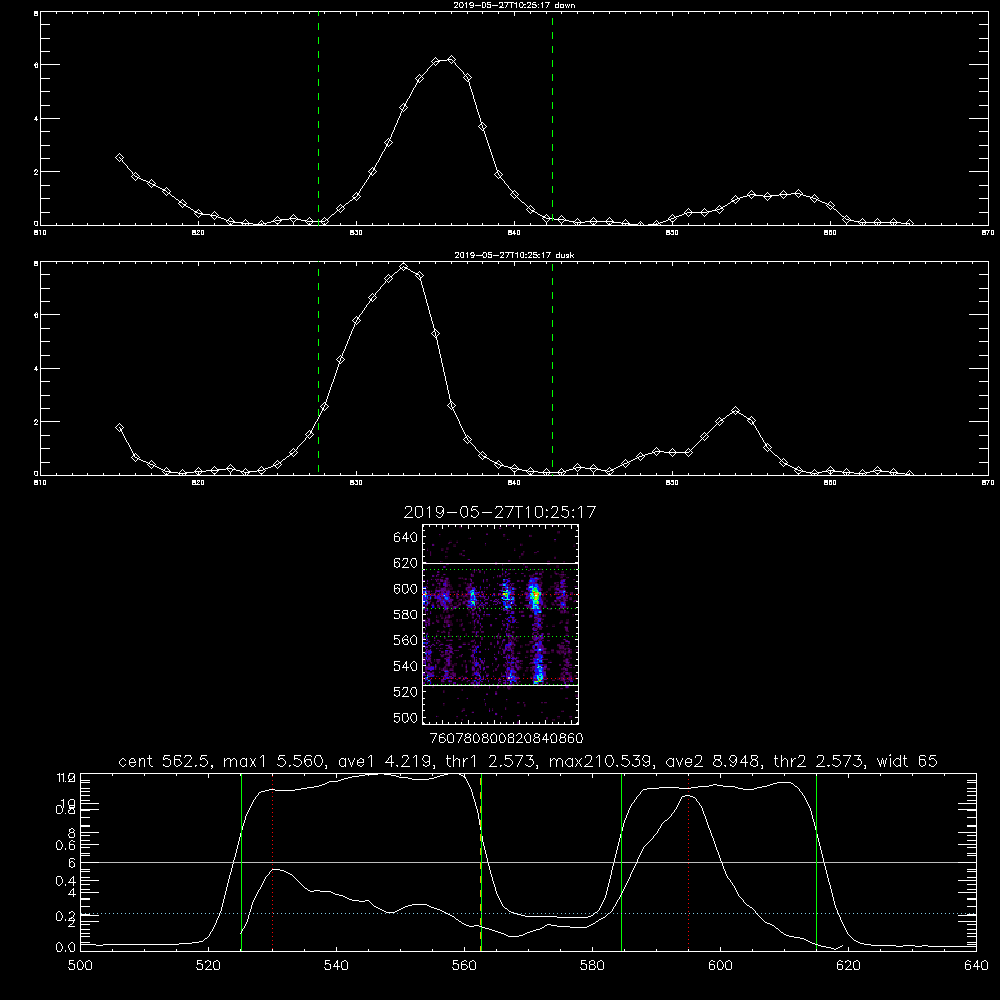Click the "760780800820840860" x-axis labels under heat map
The width and height of the screenshot is (1000, 1000).
[x=506, y=738]
